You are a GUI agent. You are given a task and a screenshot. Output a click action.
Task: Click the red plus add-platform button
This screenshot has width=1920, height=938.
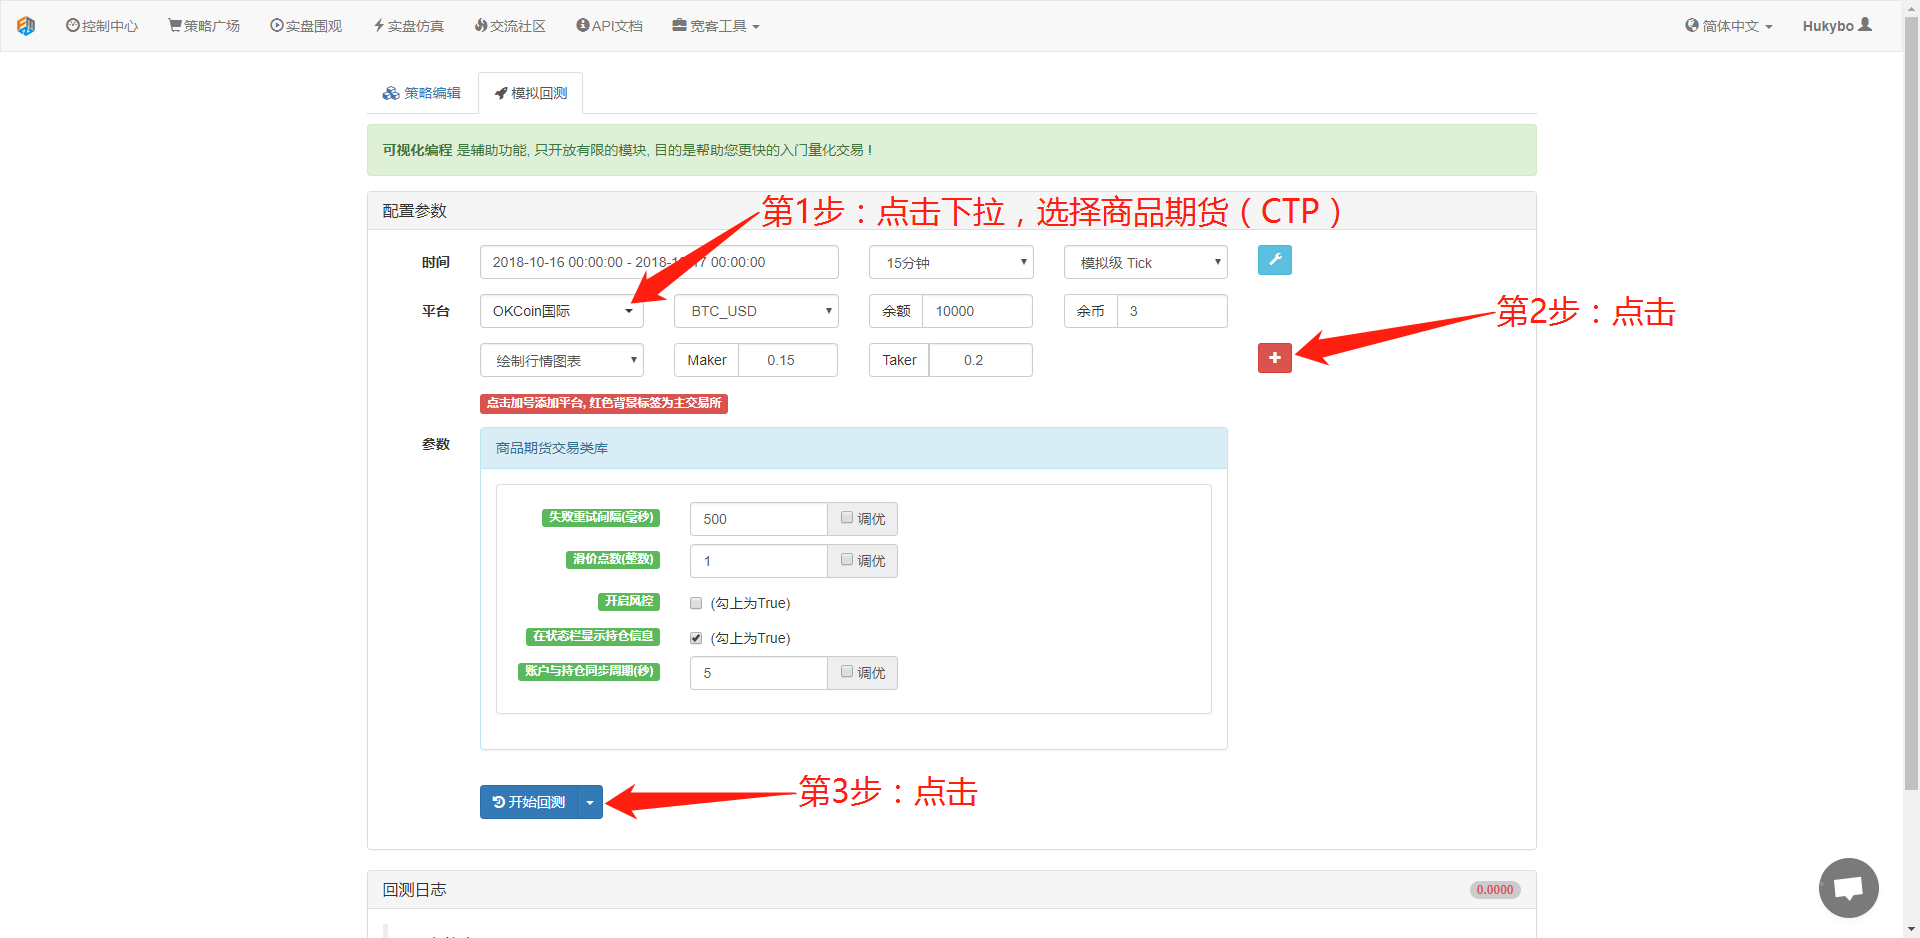(1274, 358)
